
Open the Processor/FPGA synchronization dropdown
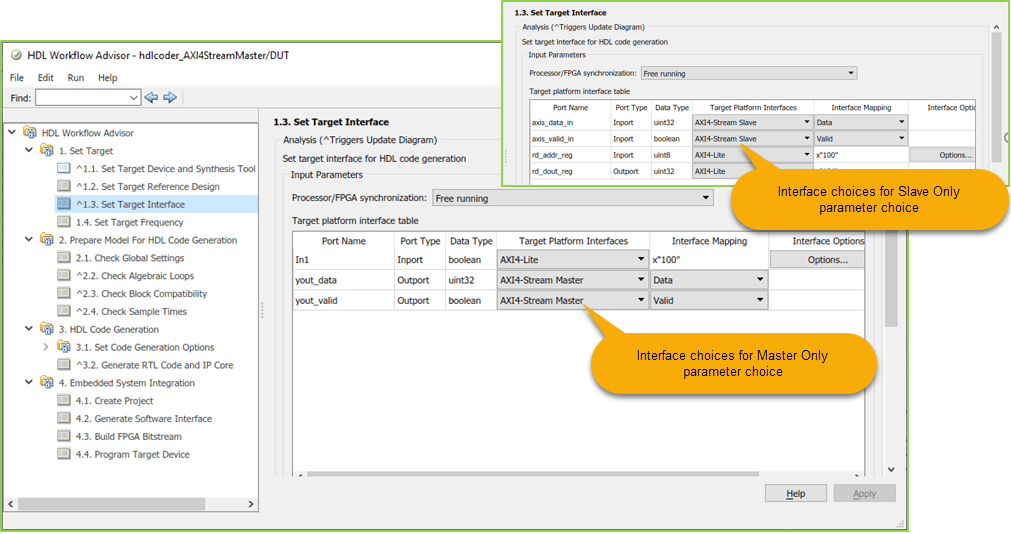(x=573, y=198)
